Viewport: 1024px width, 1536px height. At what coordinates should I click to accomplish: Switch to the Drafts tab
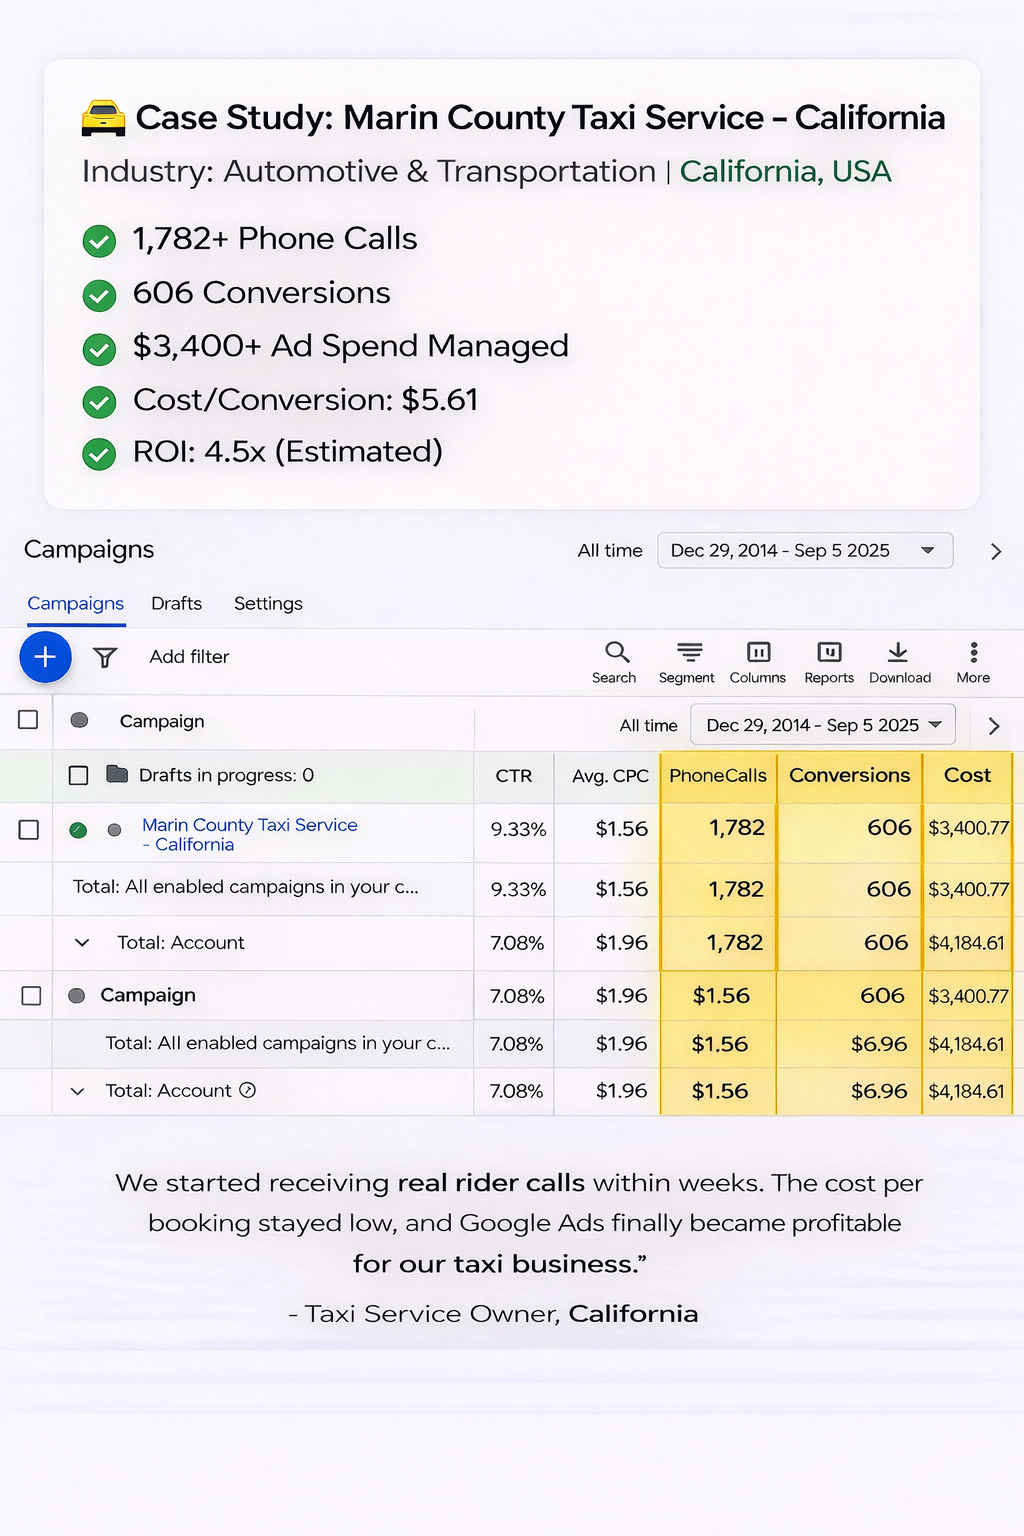(176, 604)
